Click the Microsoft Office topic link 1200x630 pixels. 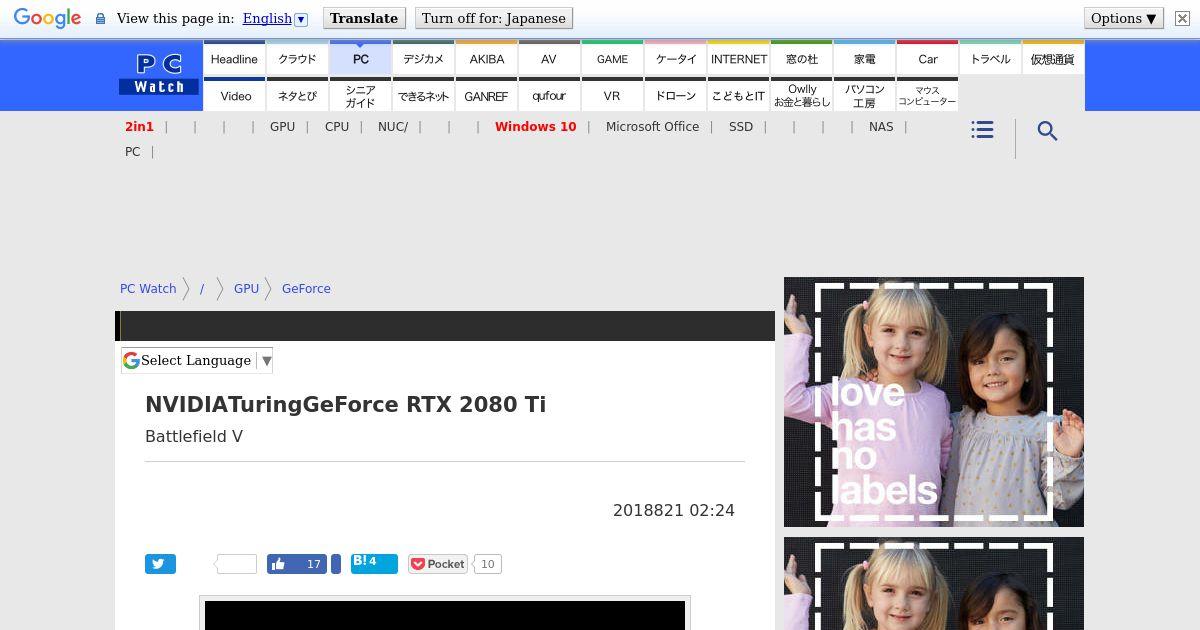(x=652, y=127)
